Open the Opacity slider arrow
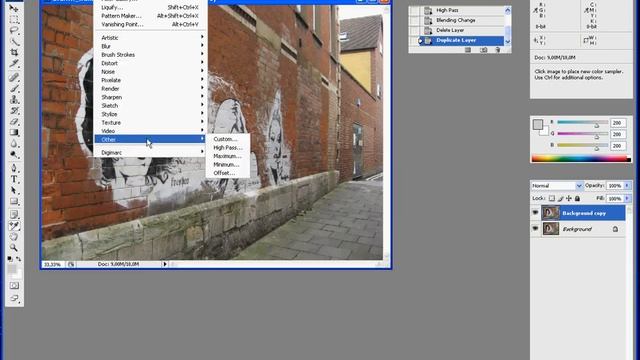Screen dimensions: 640x360 pos(627,186)
